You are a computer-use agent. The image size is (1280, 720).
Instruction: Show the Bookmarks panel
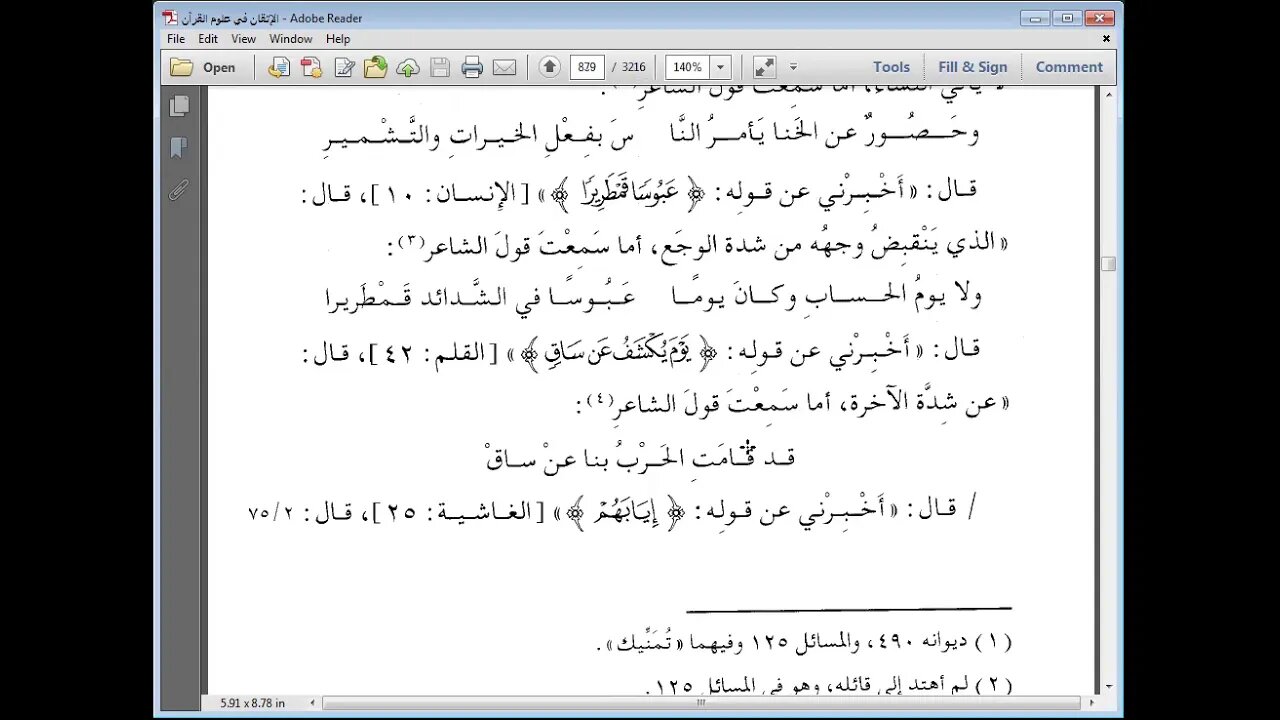point(180,148)
